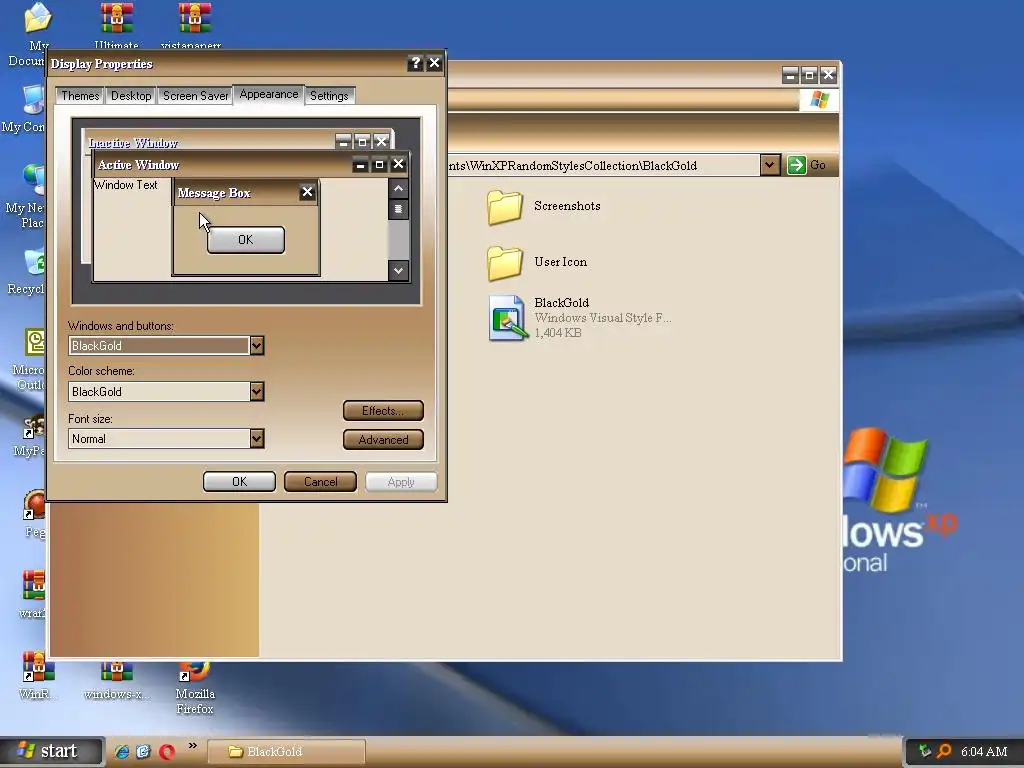Go to the Settings tab

click(329, 95)
